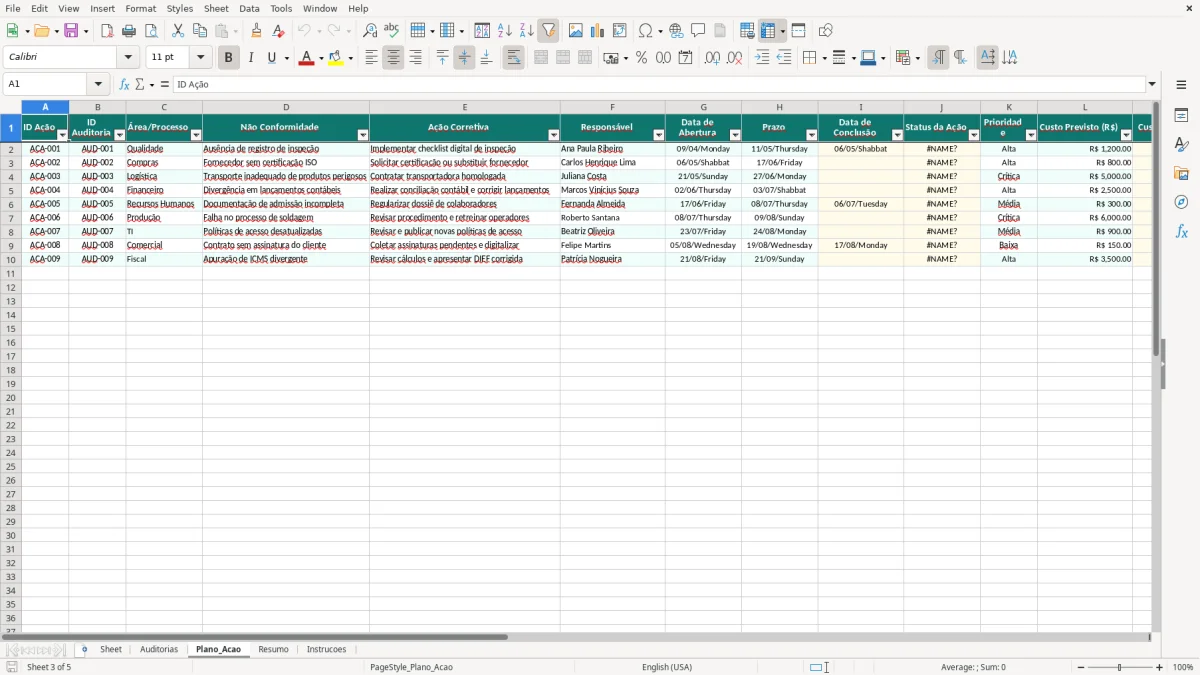1200x675 pixels.
Task: Format as percent
Action: click(x=642, y=58)
